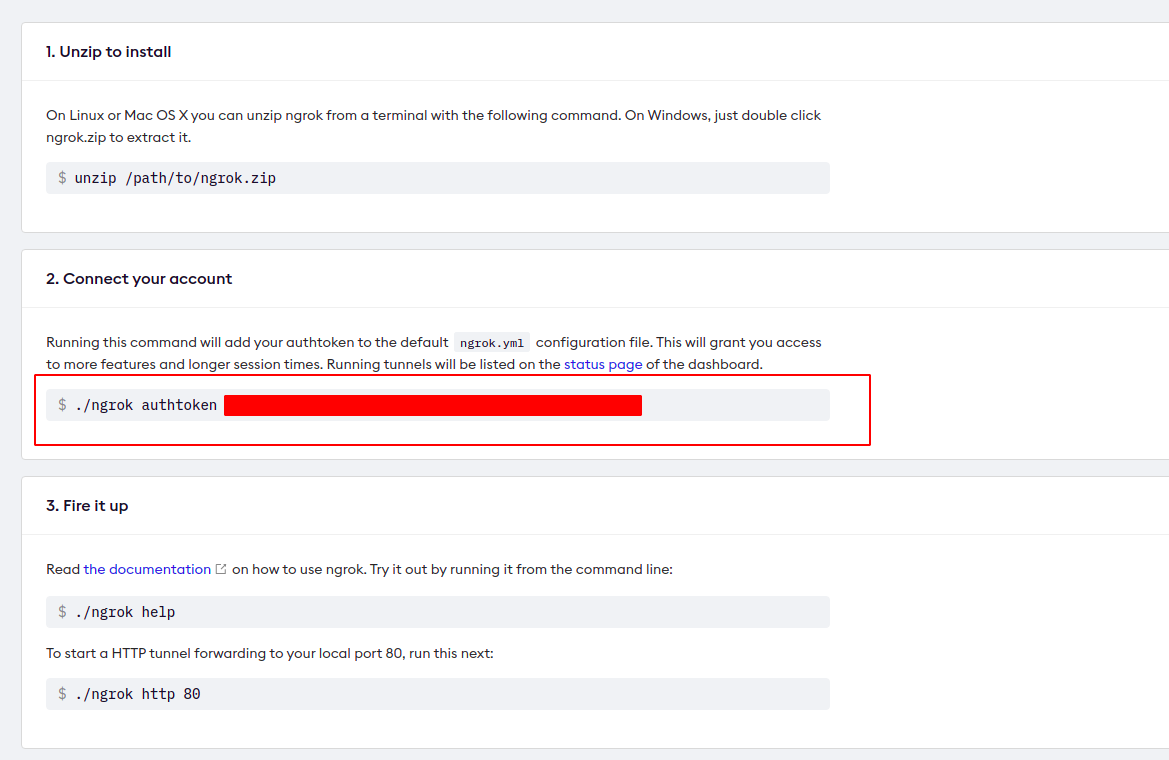This screenshot has width=1169, height=760.
Task: Click the external link icon beside the documentation
Action: pos(221,568)
